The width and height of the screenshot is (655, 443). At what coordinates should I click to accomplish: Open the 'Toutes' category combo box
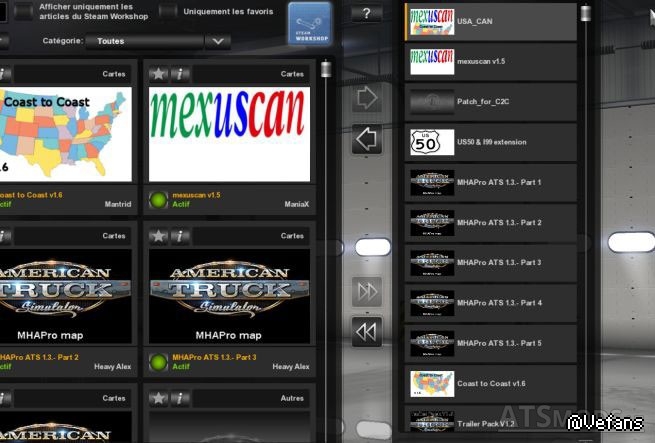[145, 41]
